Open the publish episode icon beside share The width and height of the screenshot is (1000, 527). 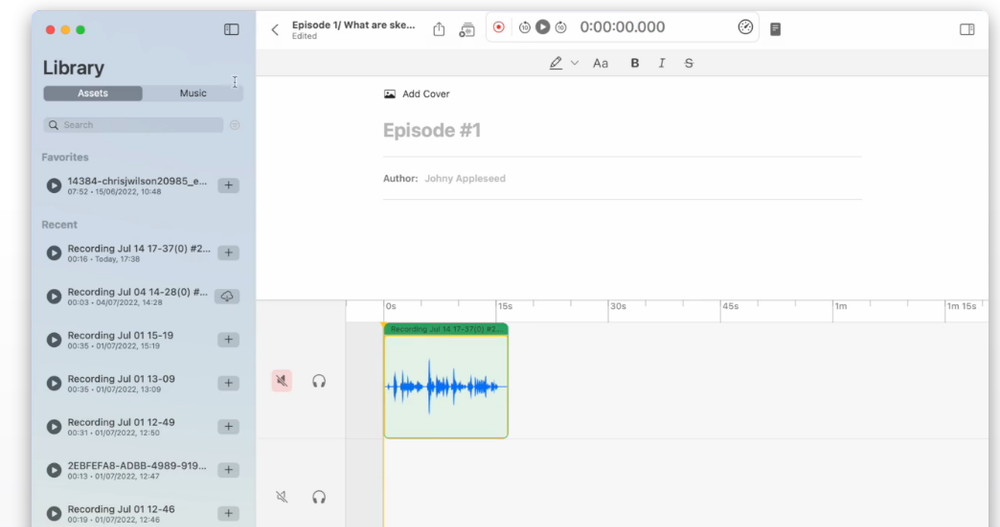point(467,29)
